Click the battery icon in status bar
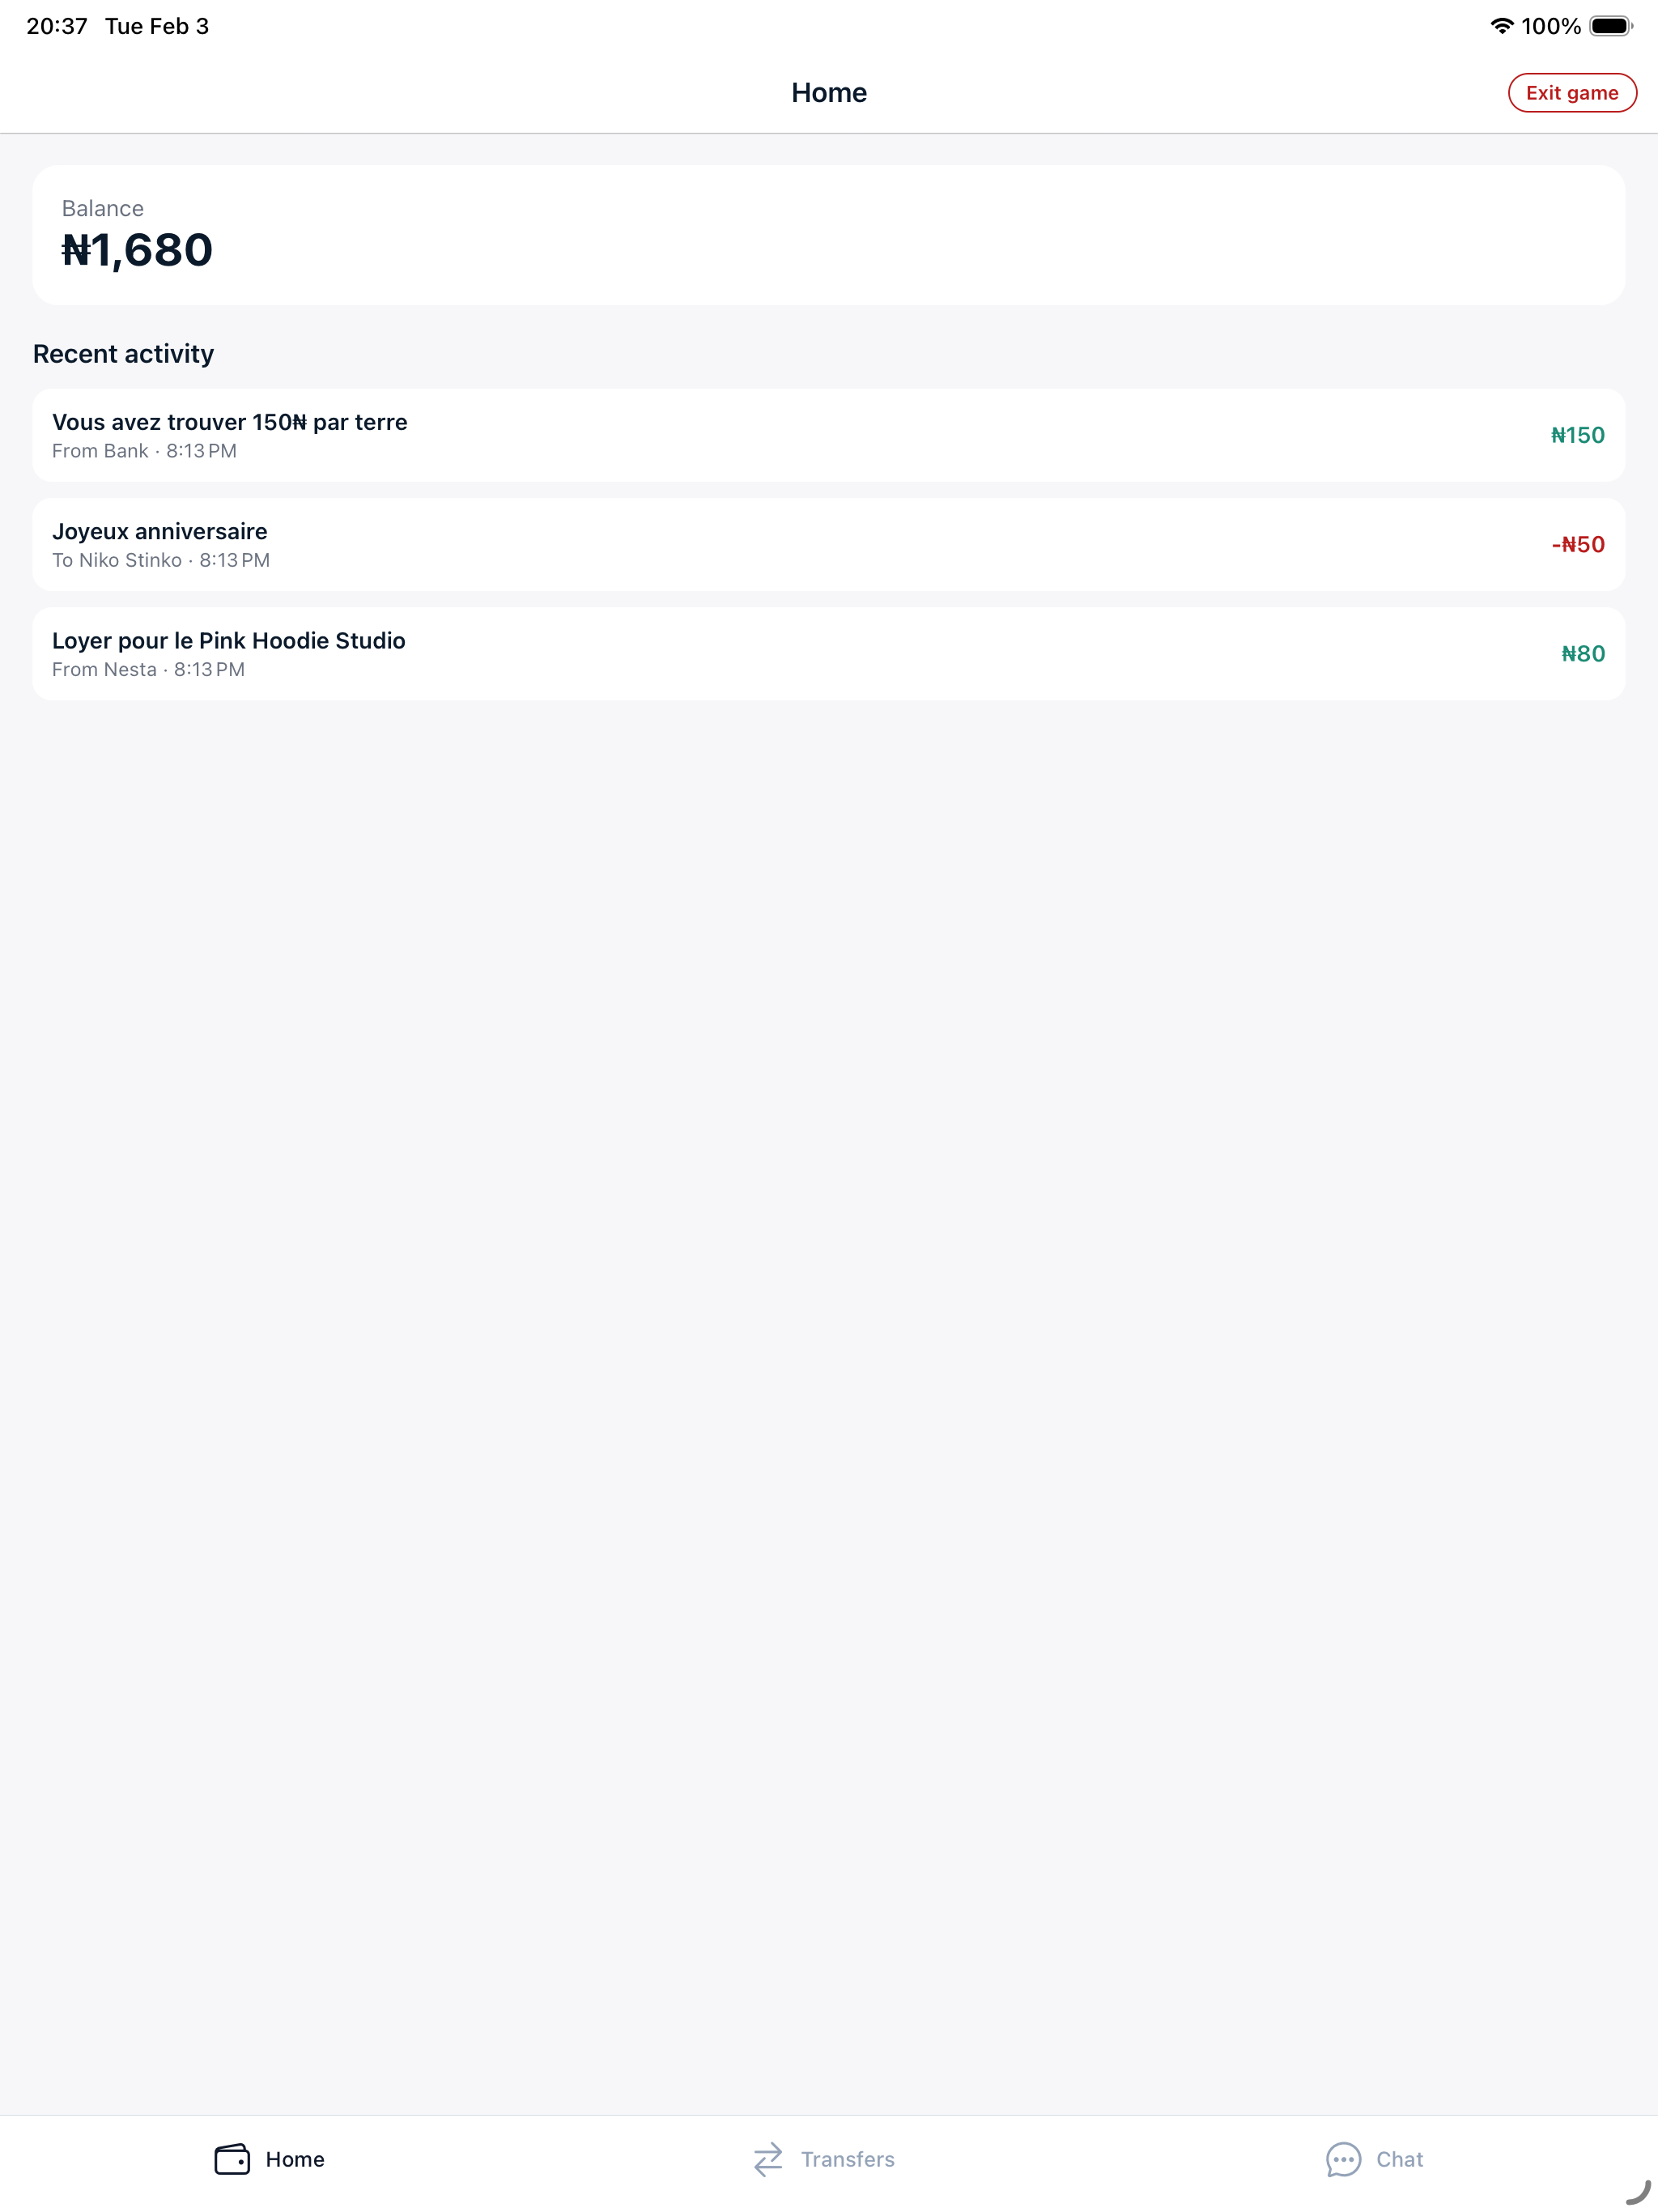Image resolution: width=1658 pixels, height=2212 pixels. (x=1610, y=26)
